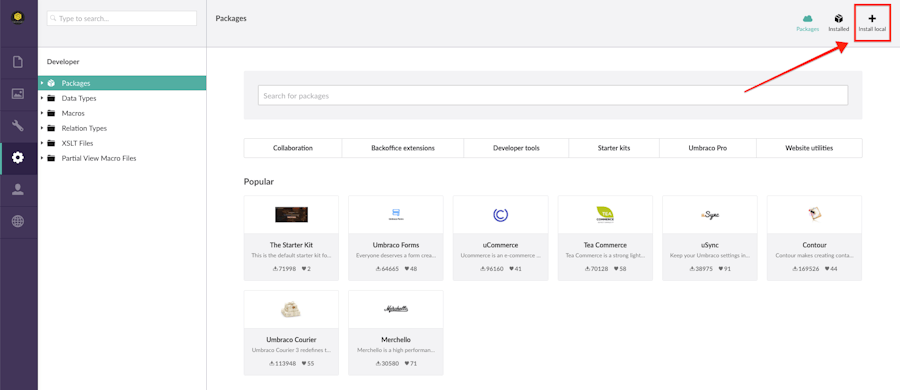The width and height of the screenshot is (900, 390).
Task: Click the Umbraco Courier logo thumbnail
Action: (x=291, y=310)
